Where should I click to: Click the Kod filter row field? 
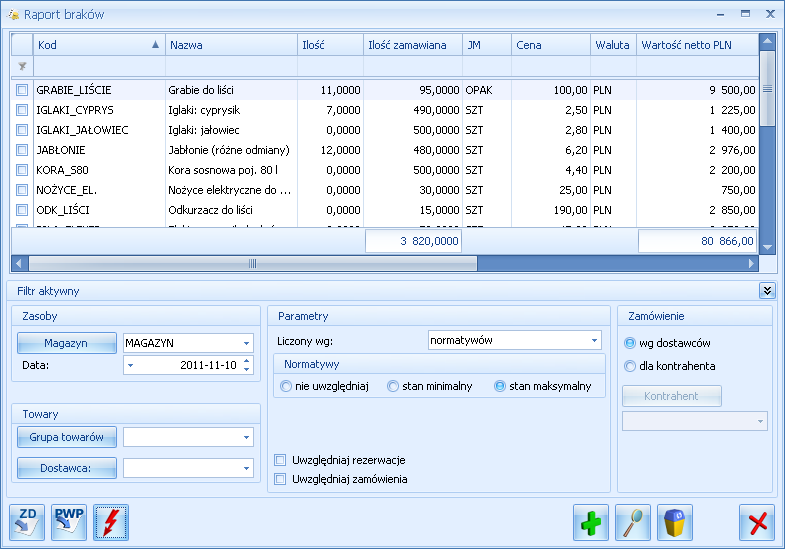(99, 66)
